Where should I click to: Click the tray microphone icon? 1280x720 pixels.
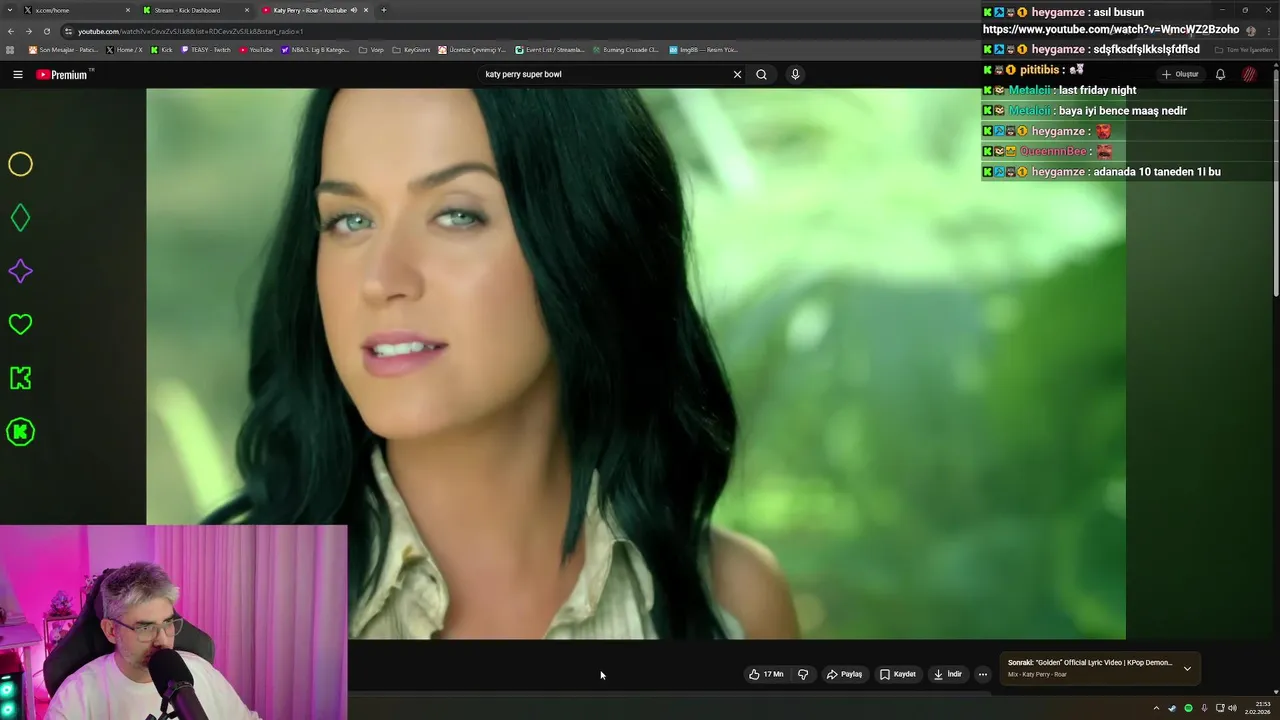[1204, 708]
